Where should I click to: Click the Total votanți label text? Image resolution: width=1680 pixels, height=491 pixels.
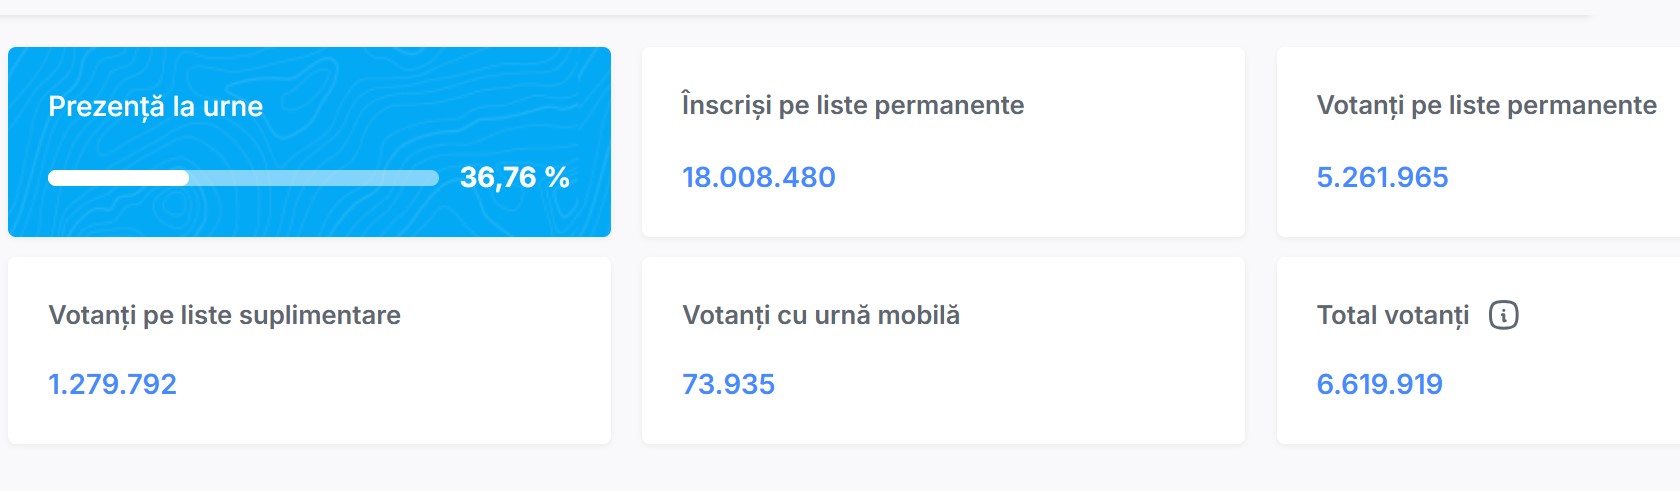[x=1392, y=316]
